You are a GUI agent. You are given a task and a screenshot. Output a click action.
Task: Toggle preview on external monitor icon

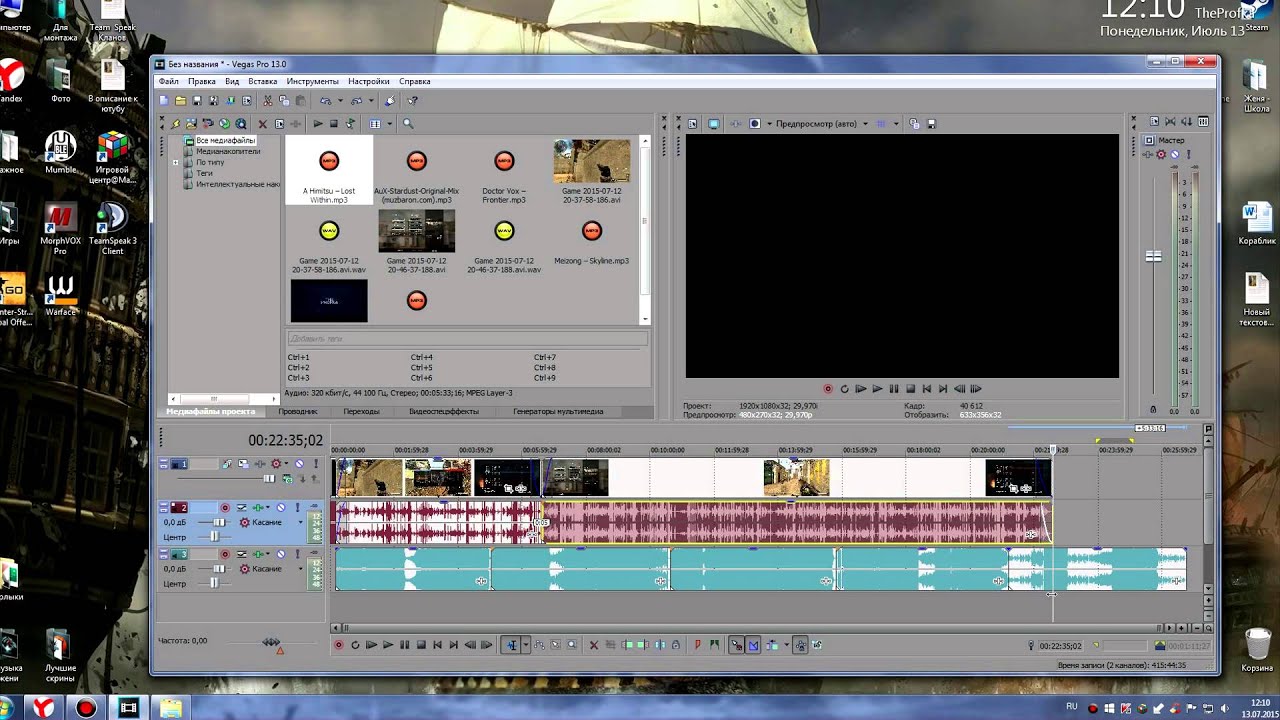tap(713, 124)
